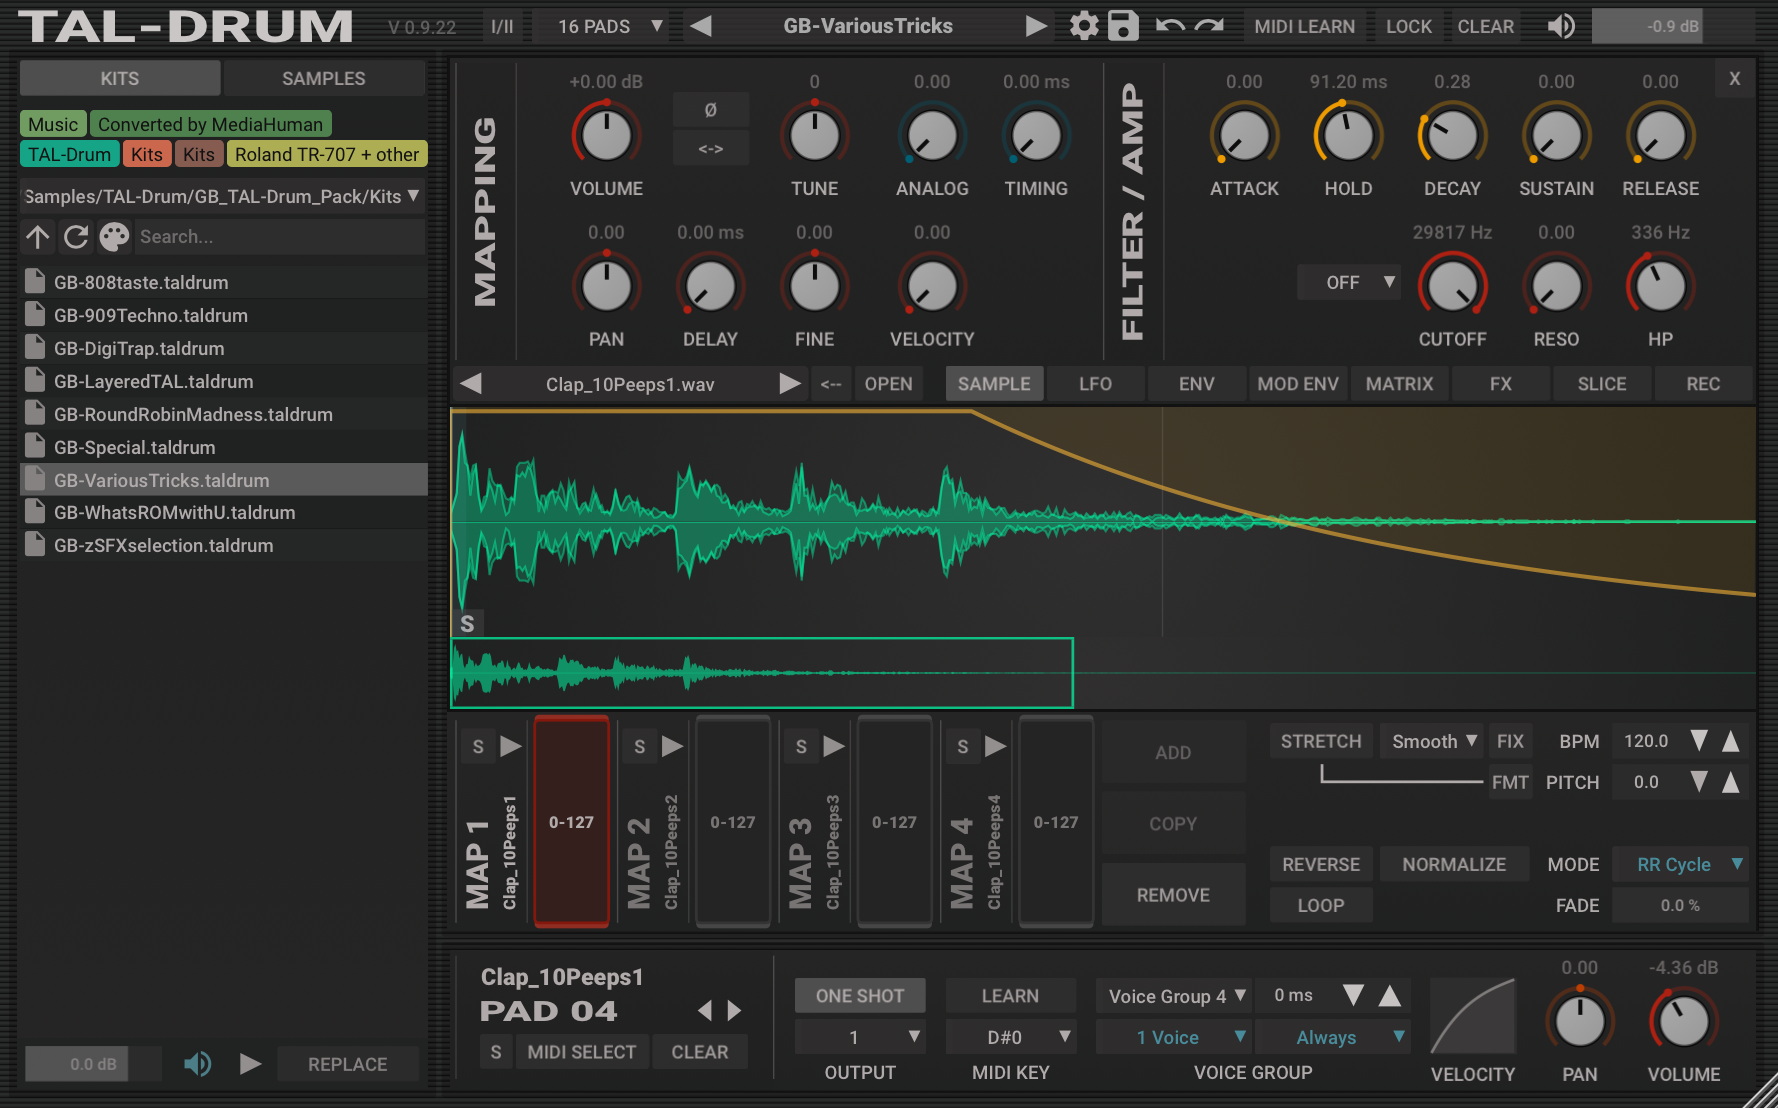Toggle ONE SHOT mode for pad
Viewport: 1778px width, 1108px height.
[859, 996]
